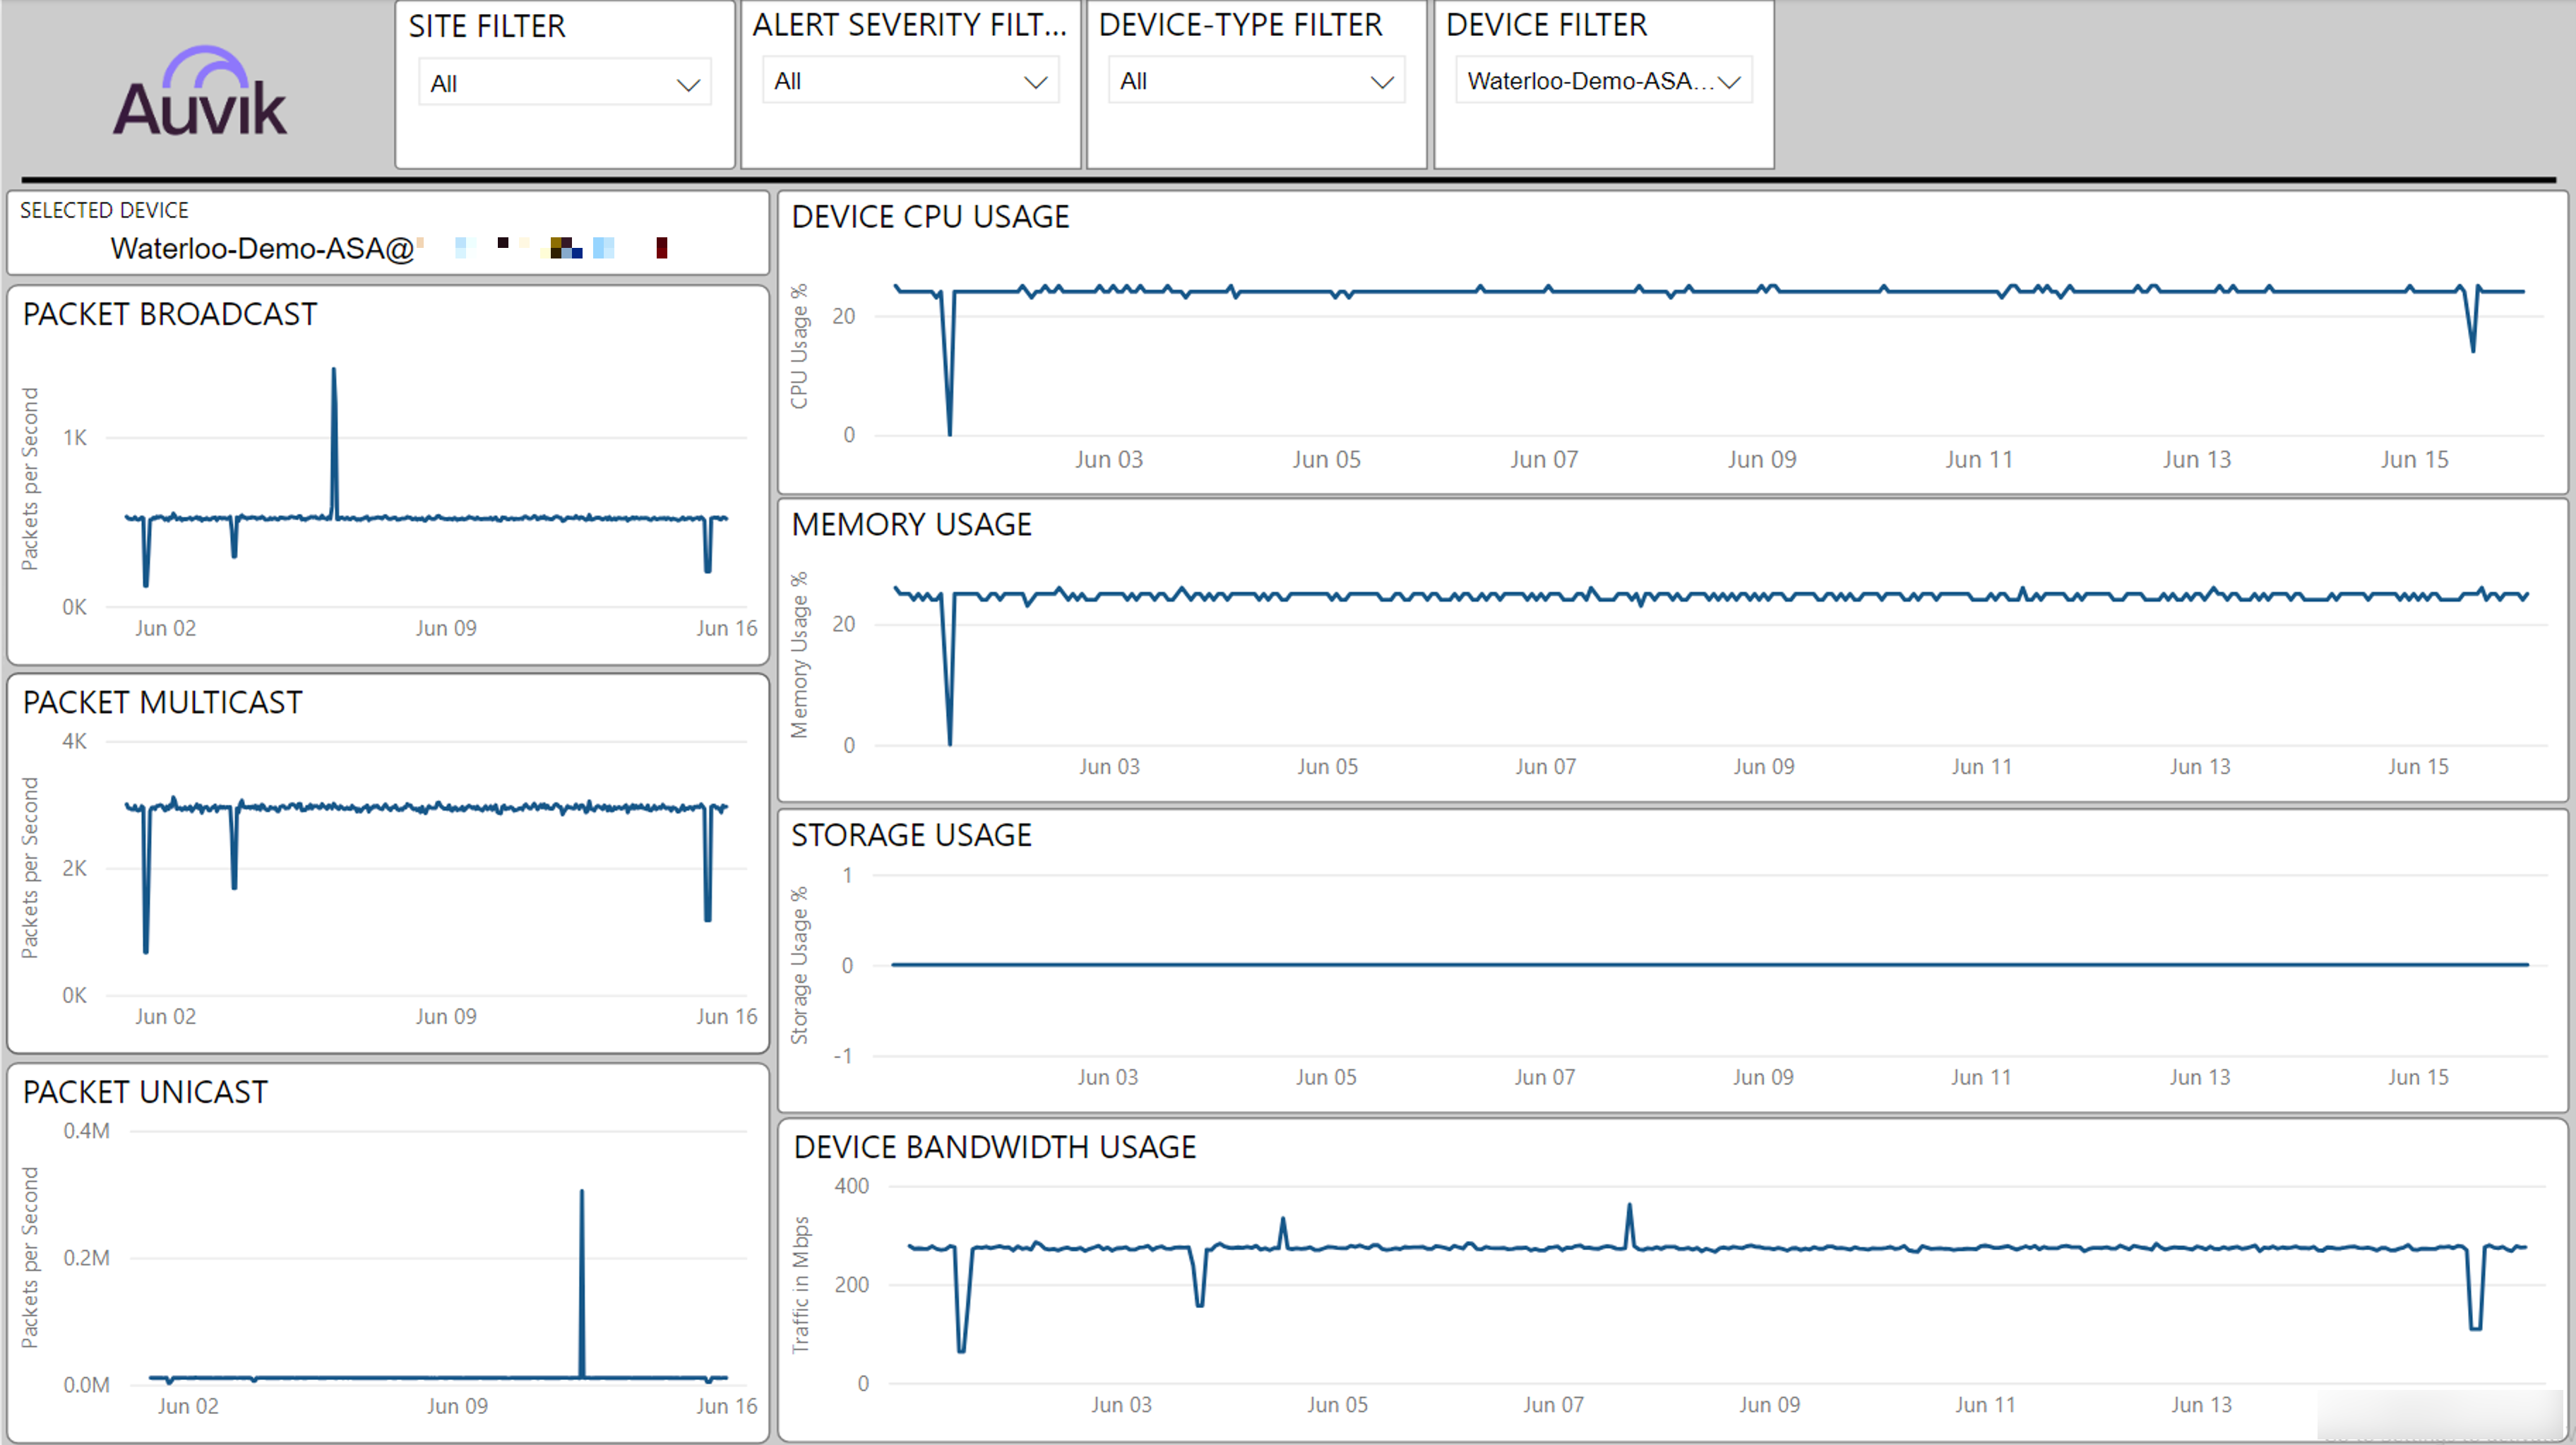Click Jun 09 label on Packet Broadcast axis
This screenshot has height=1445, width=2576.
click(x=446, y=628)
